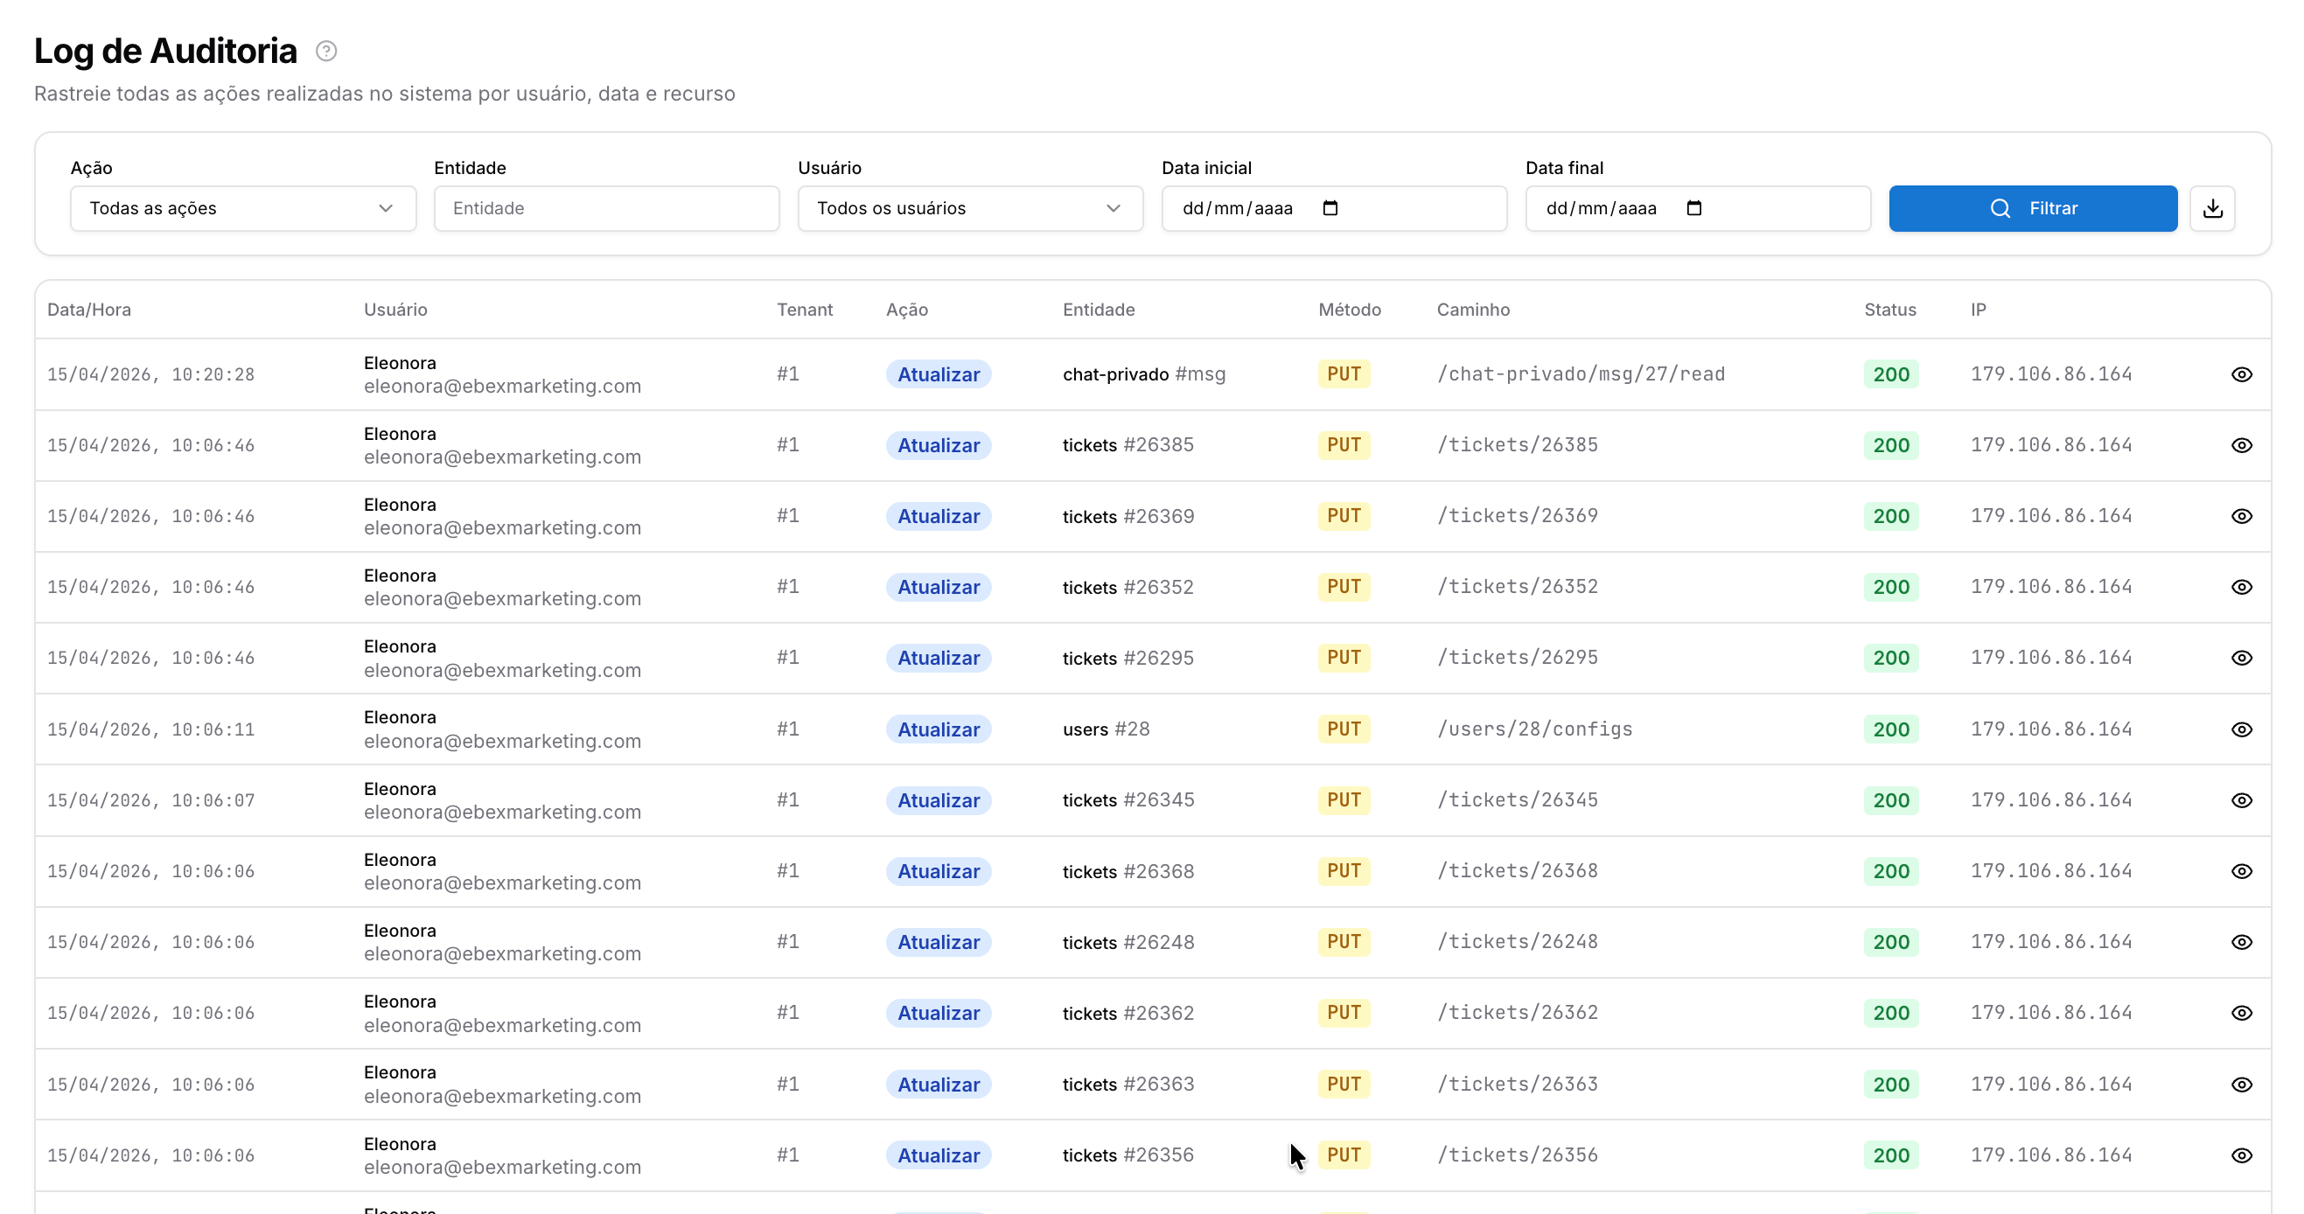
Task: Click entity tickets #26368
Action: 1128,871
